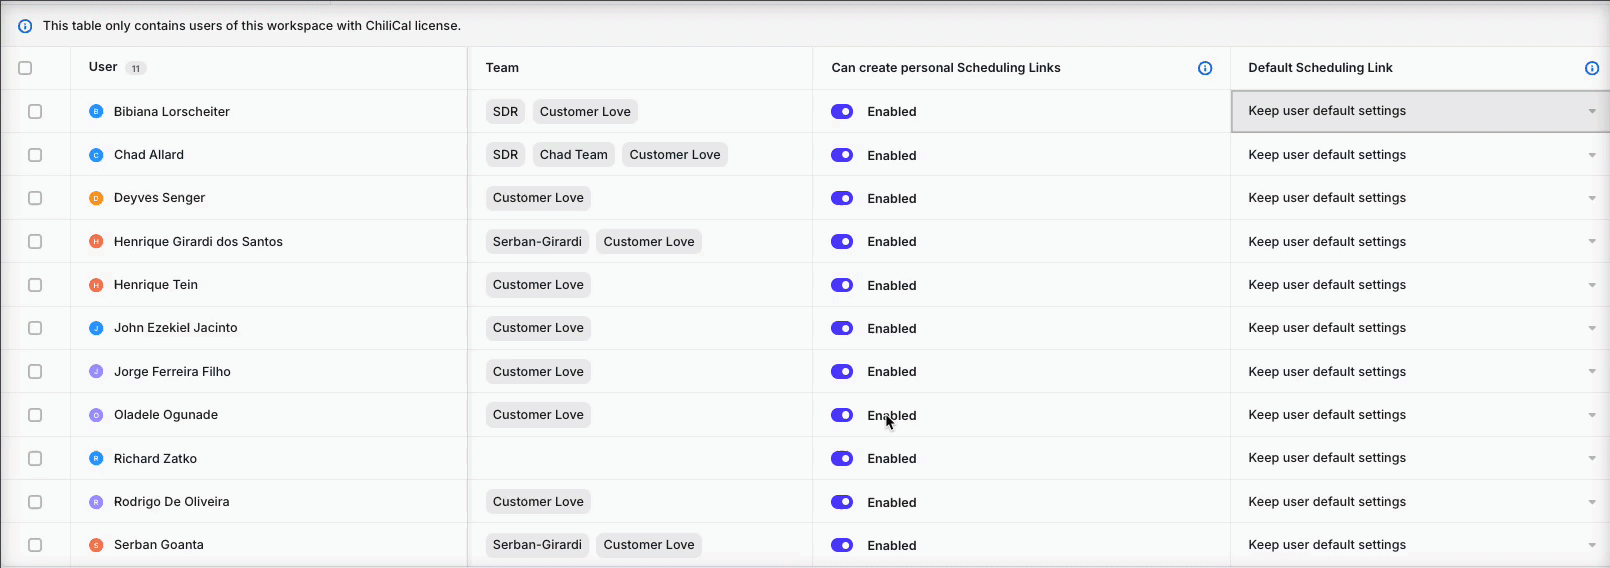Disable scheduling links toggle for John Ezekiel Jacinto
This screenshot has width=1610, height=568.
pos(842,328)
